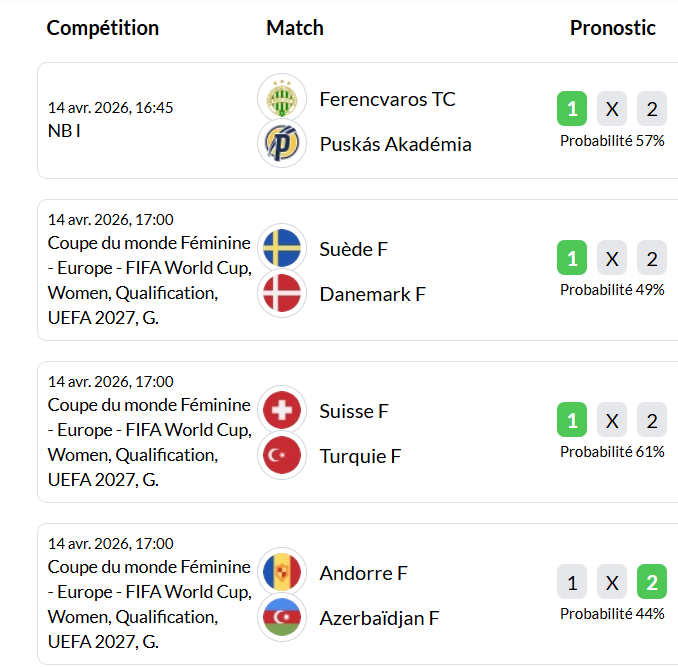This screenshot has height=667, width=678.
Task: Click the Puskás Akadémia club logo
Action: pos(282,144)
